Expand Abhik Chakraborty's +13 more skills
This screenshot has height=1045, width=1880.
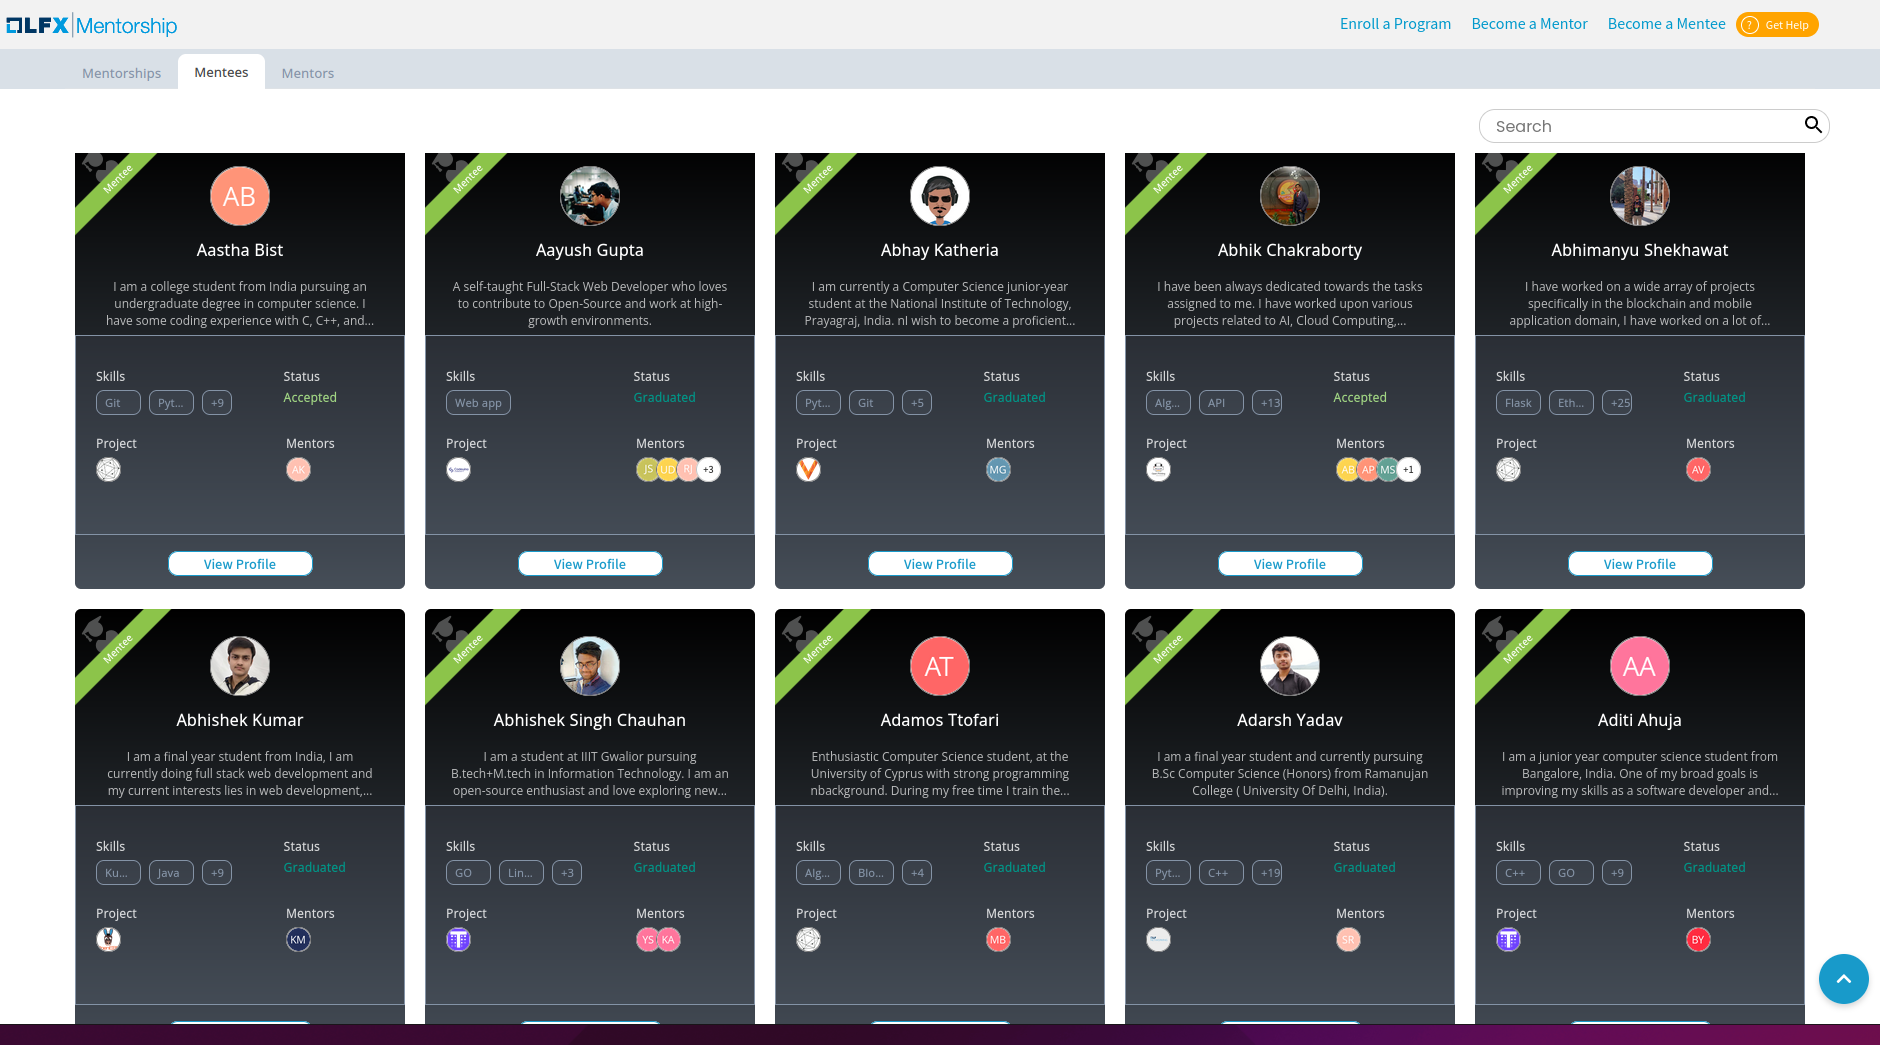click(1267, 403)
